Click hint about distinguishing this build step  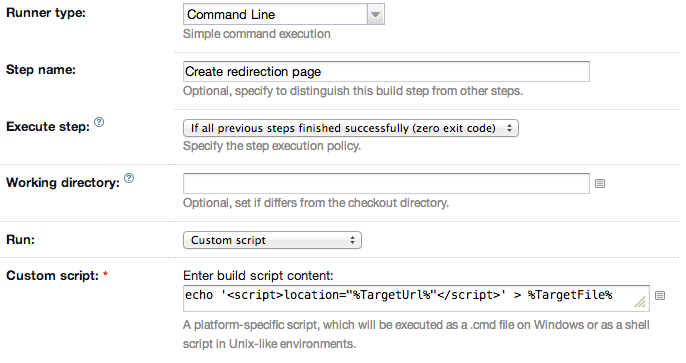click(x=353, y=91)
